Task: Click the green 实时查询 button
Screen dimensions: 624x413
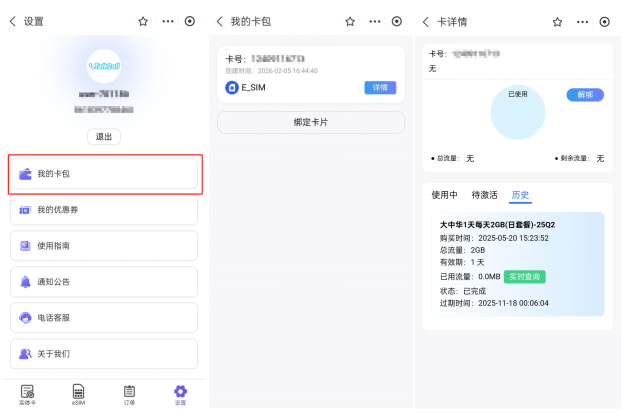Action: click(x=524, y=277)
